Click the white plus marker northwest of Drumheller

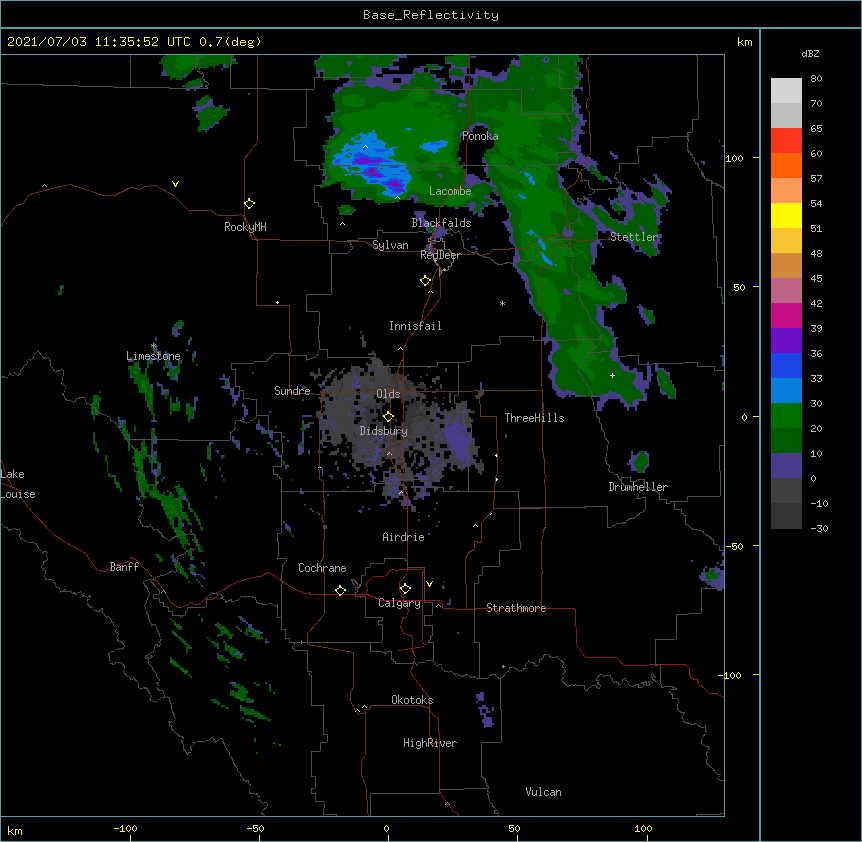coord(612,375)
